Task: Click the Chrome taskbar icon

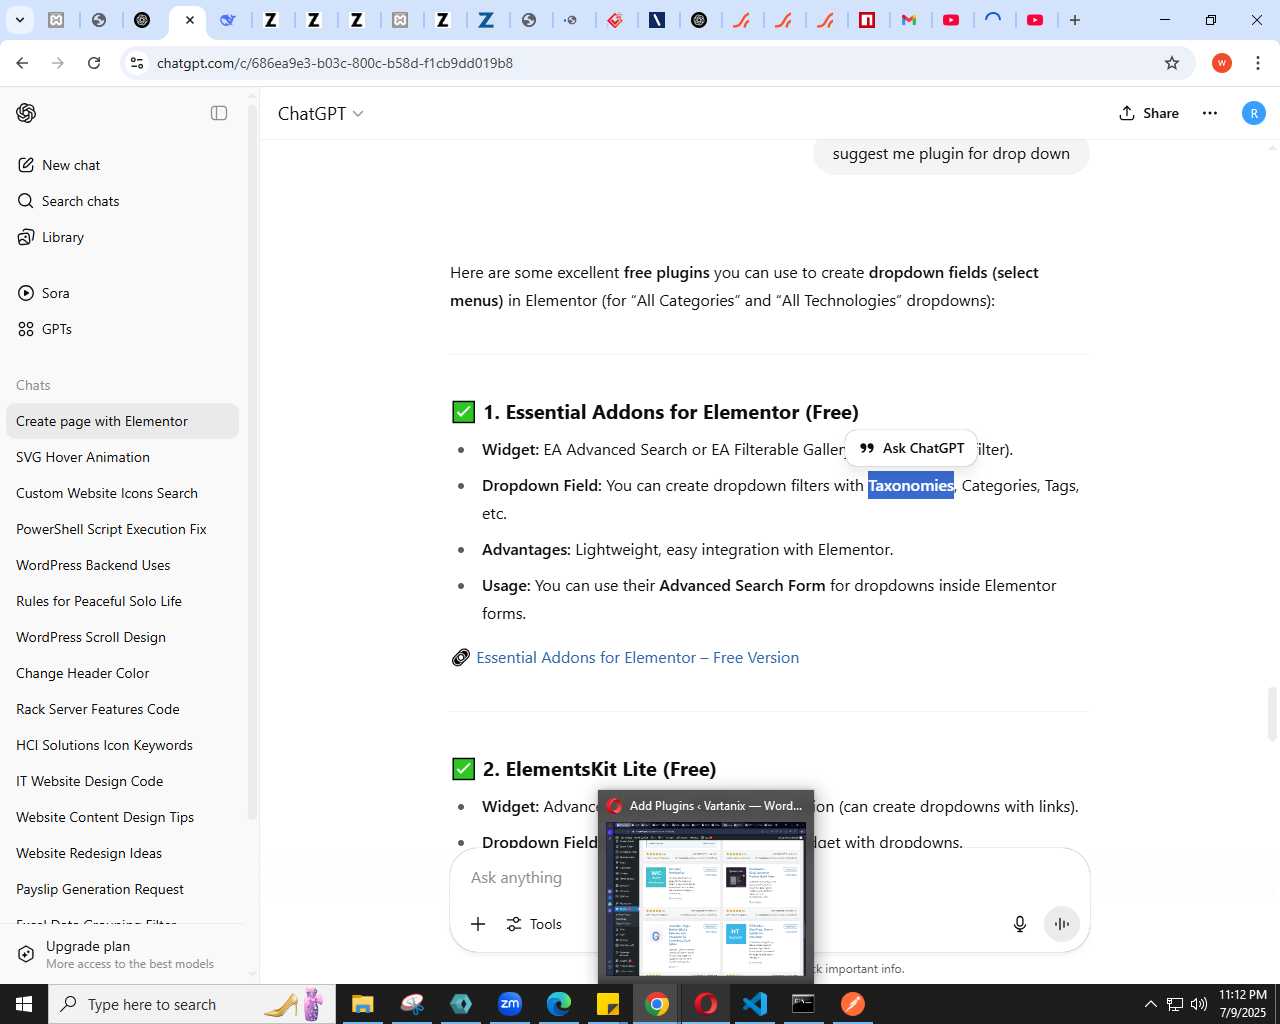Action: click(x=657, y=1004)
